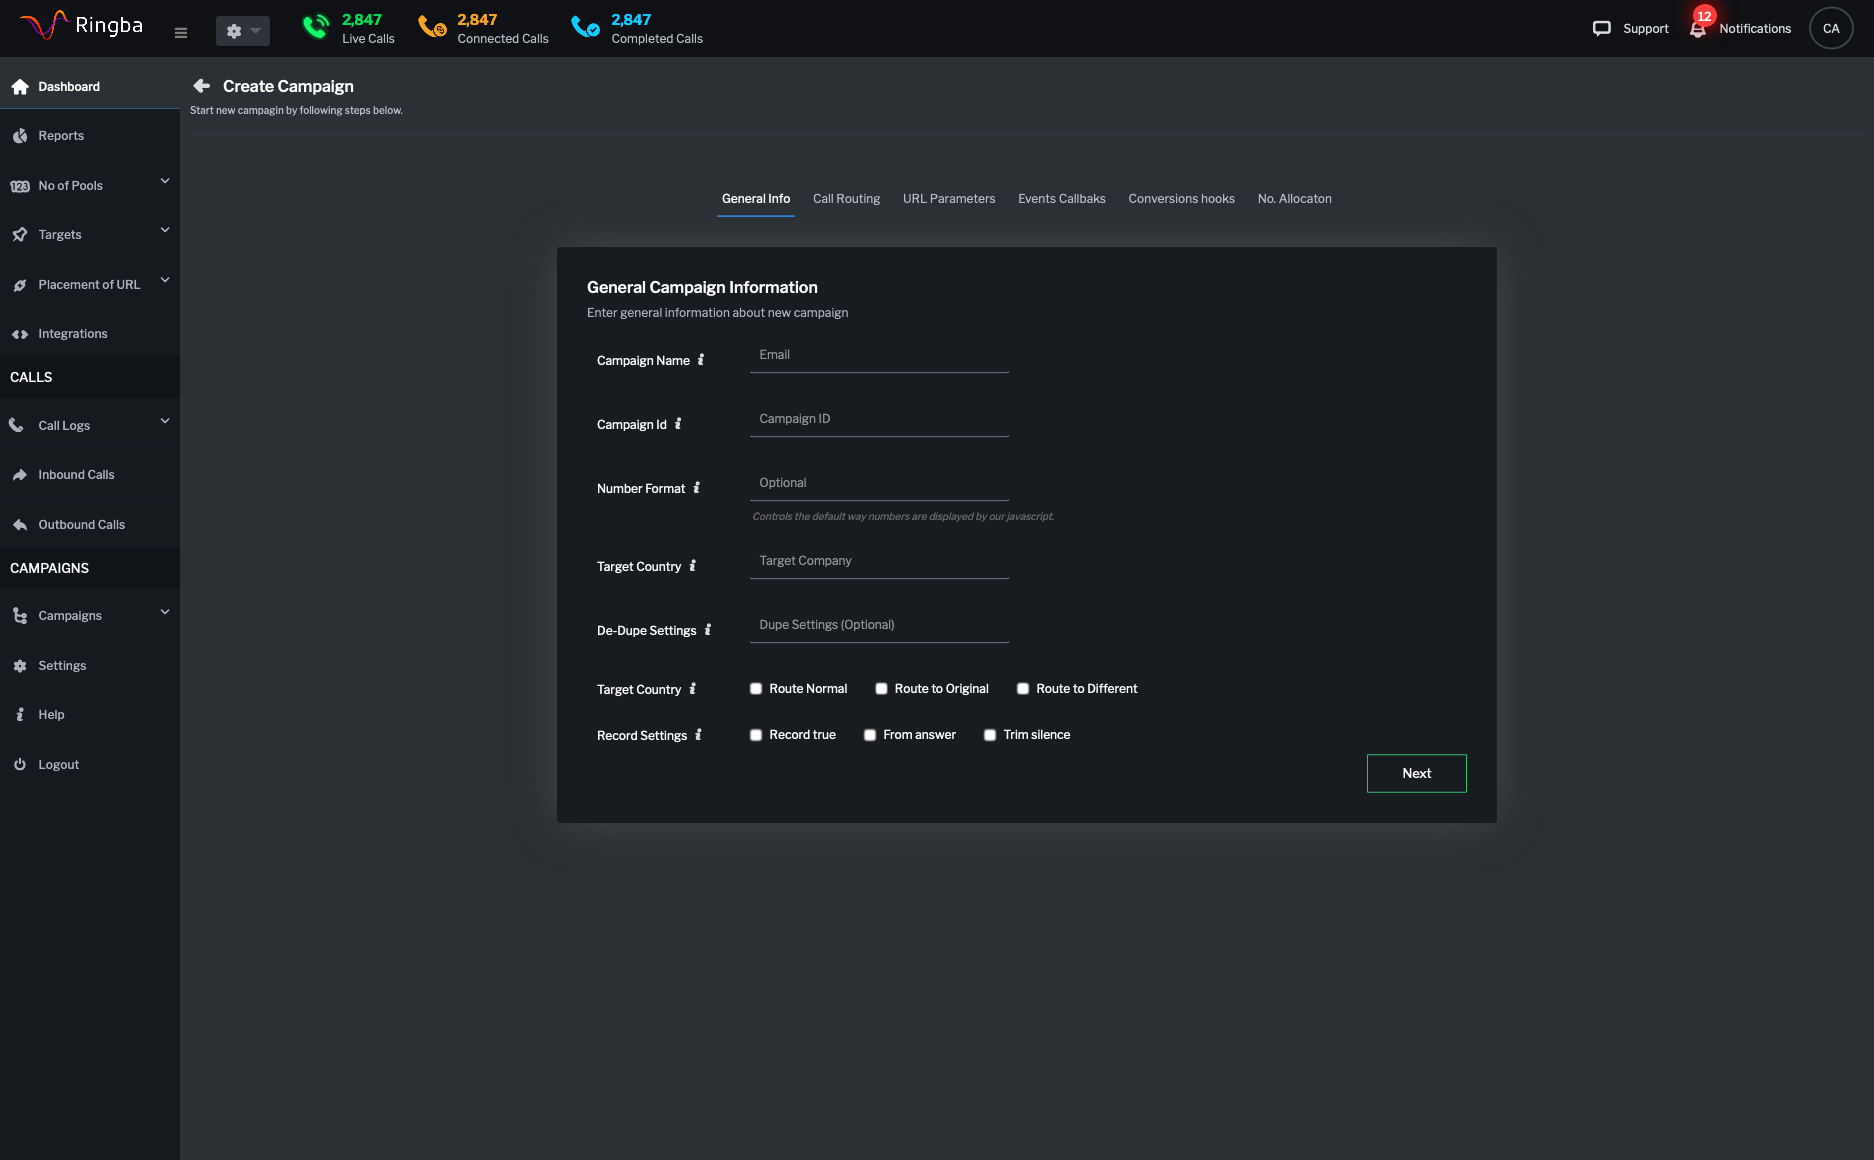Click the De-Dupe Settings info icon
The image size is (1874, 1160).
[x=708, y=630]
